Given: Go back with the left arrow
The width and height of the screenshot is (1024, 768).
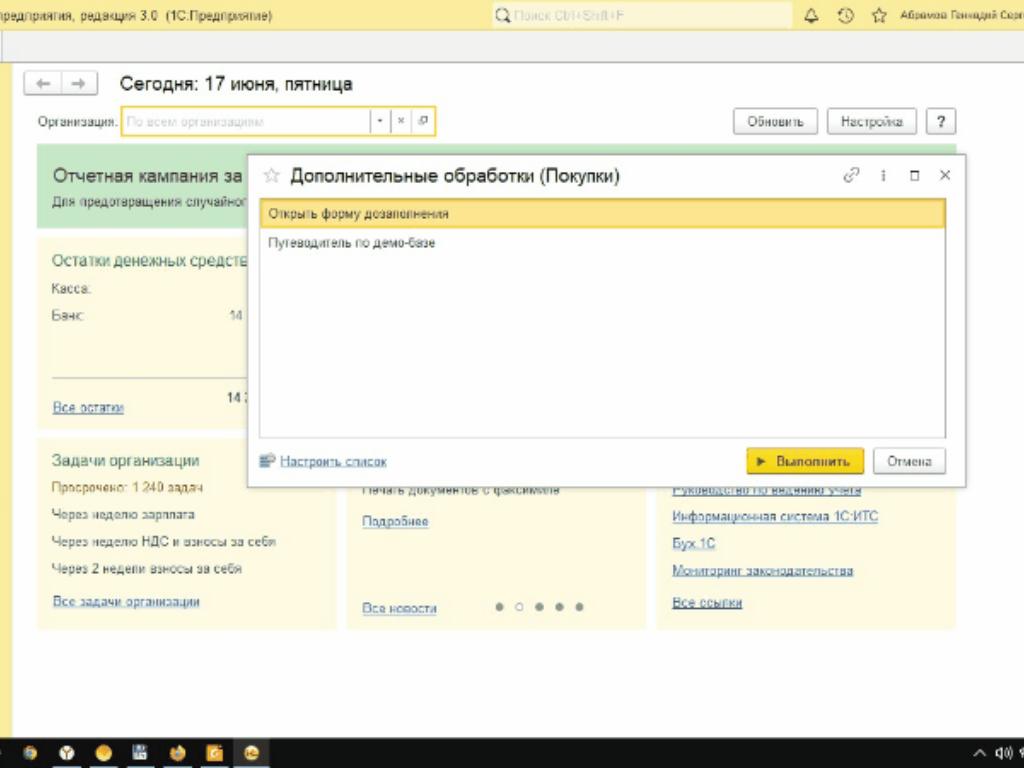Looking at the screenshot, I should tap(43, 84).
